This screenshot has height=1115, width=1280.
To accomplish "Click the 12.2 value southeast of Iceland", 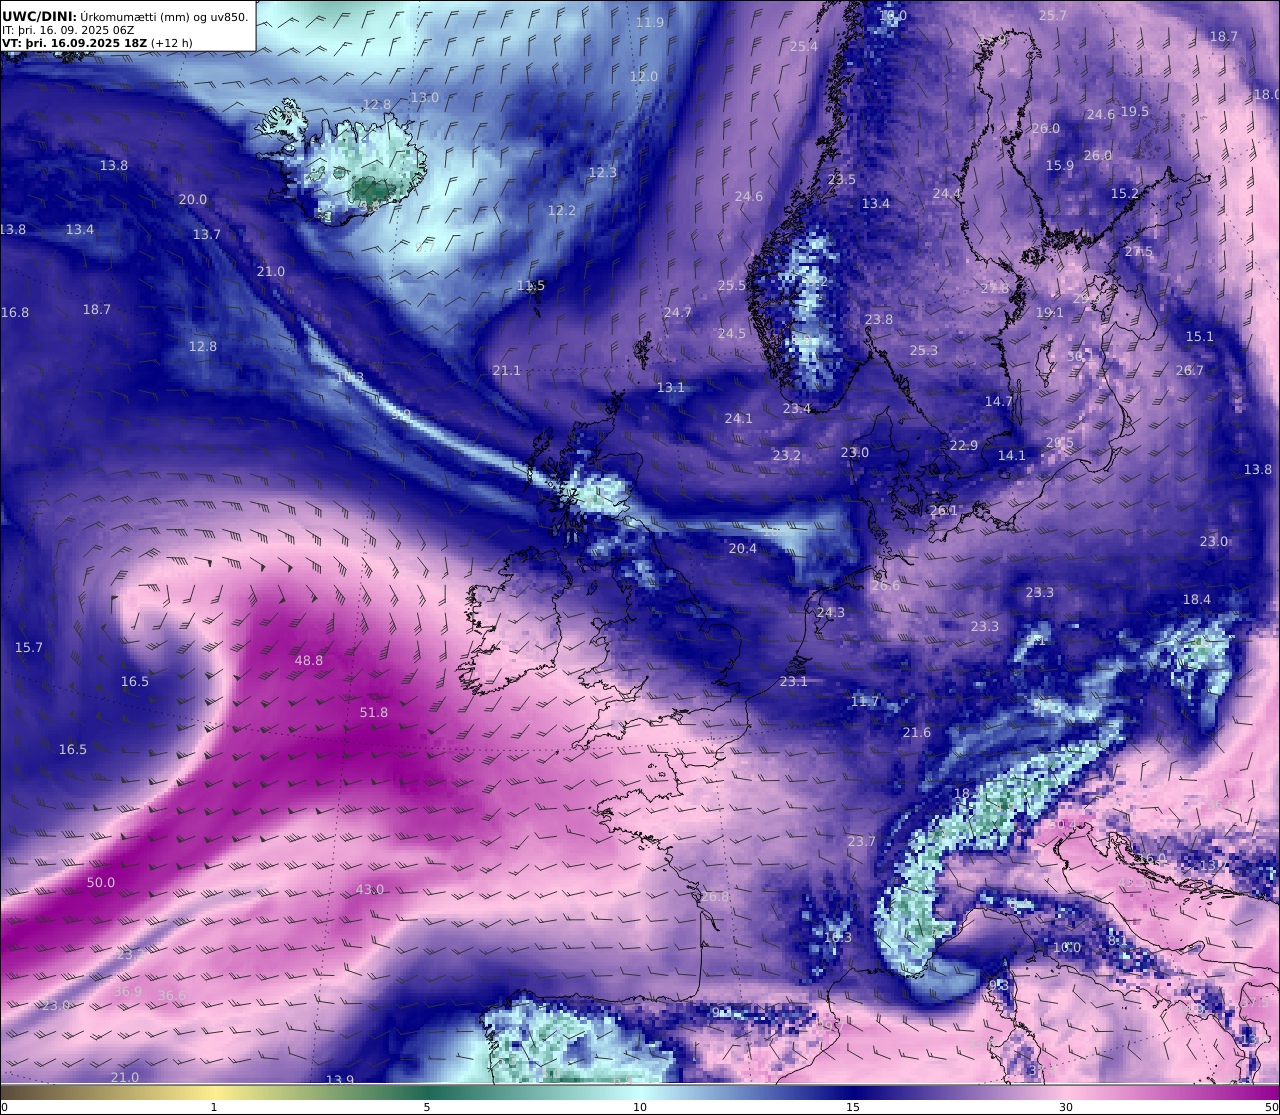I will coord(562,210).
